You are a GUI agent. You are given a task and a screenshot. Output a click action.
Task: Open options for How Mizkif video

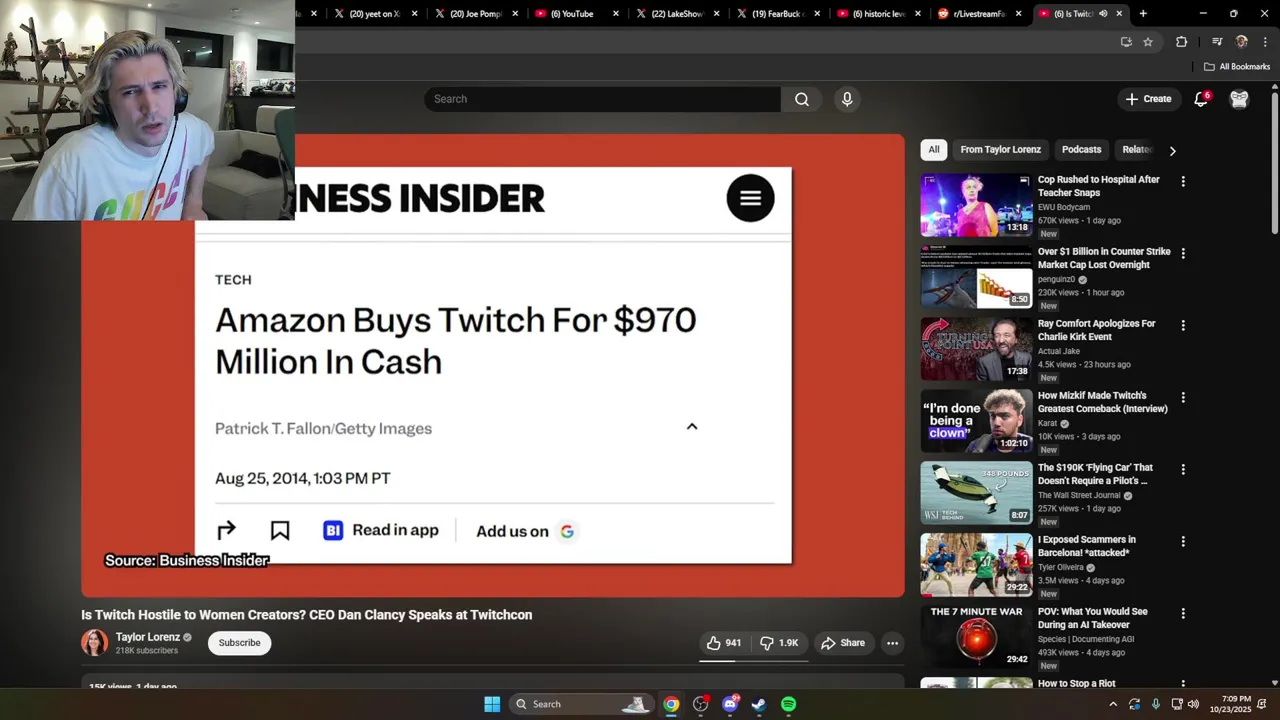coord(1183,397)
